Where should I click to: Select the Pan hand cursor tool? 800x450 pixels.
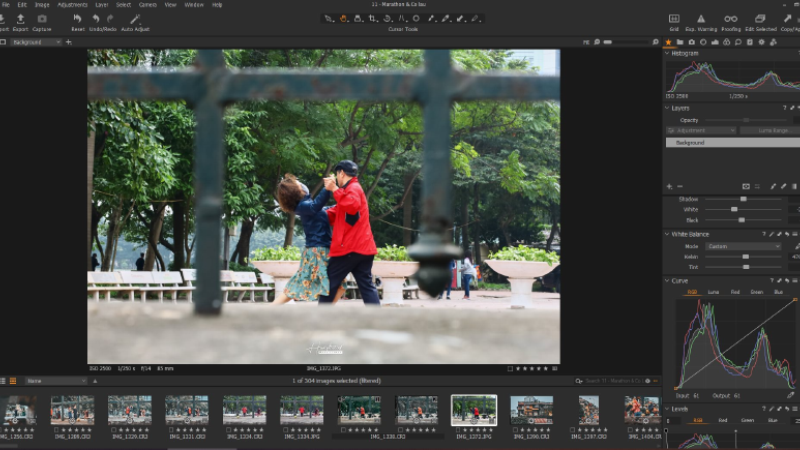coord(343,18)
